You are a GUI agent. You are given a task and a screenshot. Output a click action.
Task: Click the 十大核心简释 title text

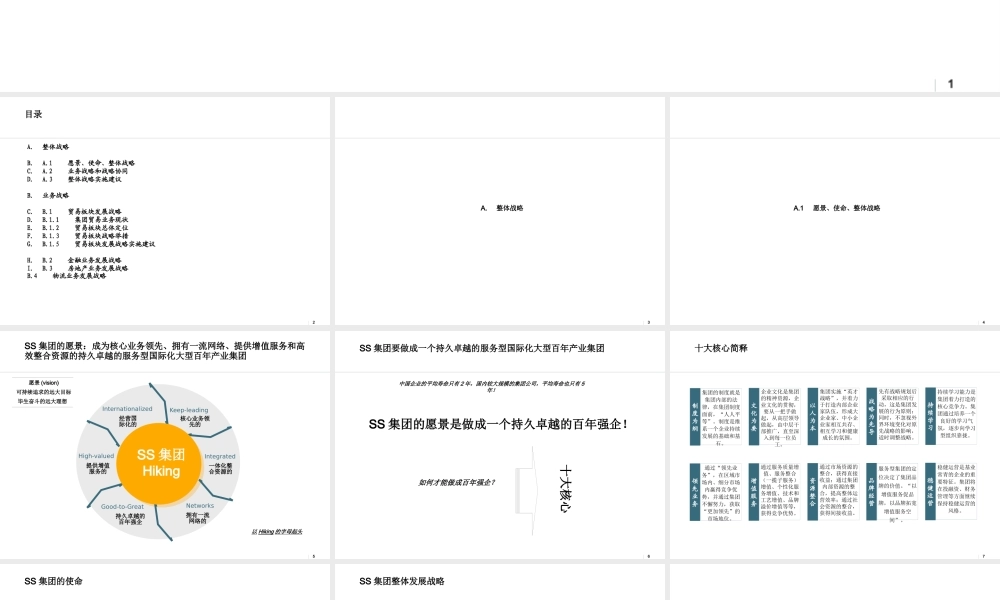coord(721,348)
